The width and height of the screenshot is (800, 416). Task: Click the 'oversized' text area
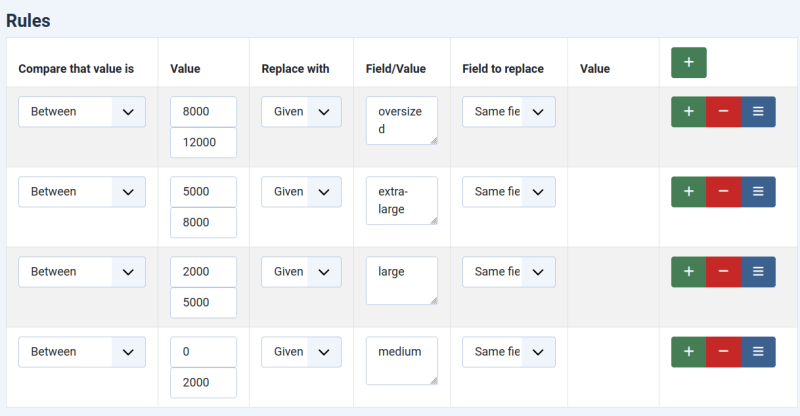[401, 120]
